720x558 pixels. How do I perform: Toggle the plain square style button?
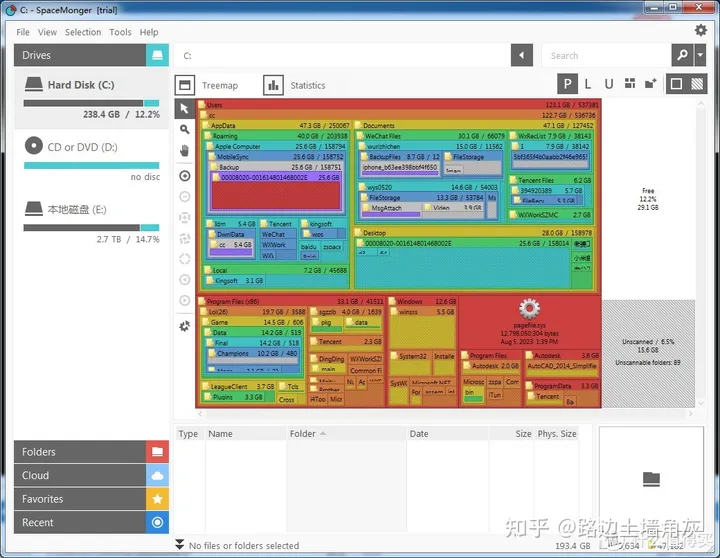[676, 84]
